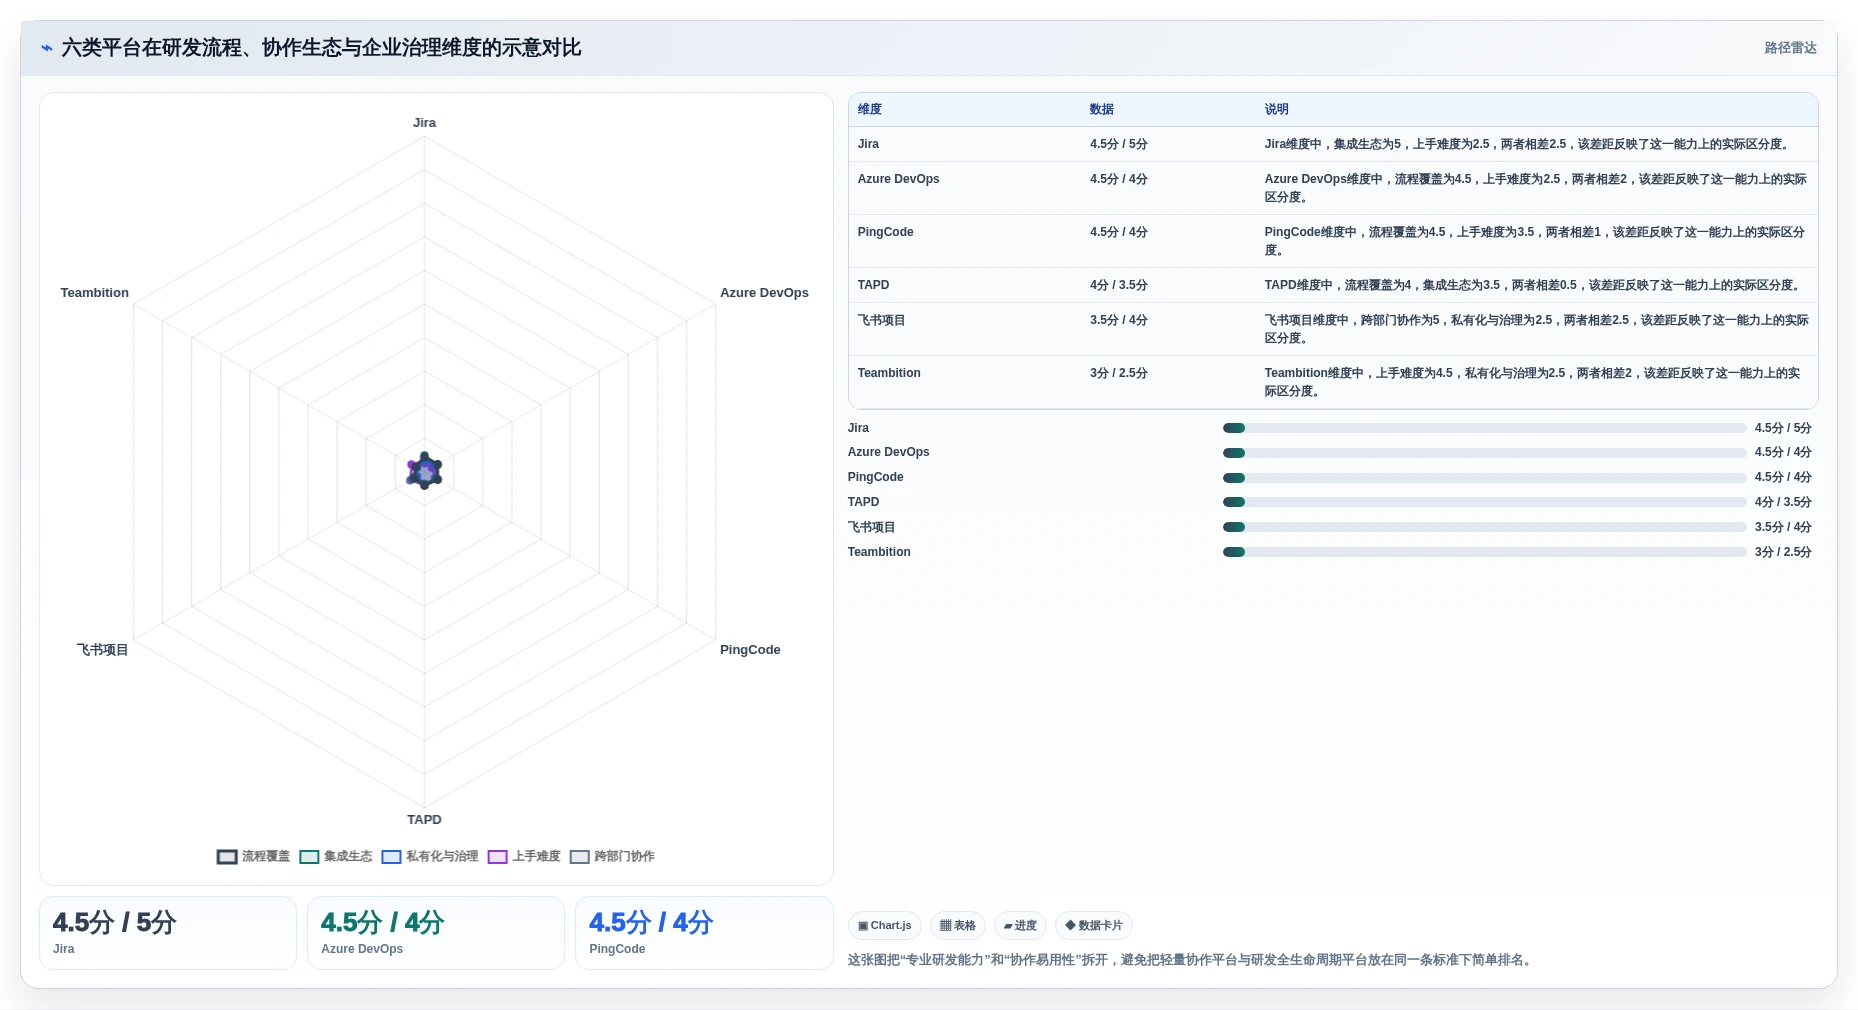Click the 数据卡片 tag

coord(1094,926)
